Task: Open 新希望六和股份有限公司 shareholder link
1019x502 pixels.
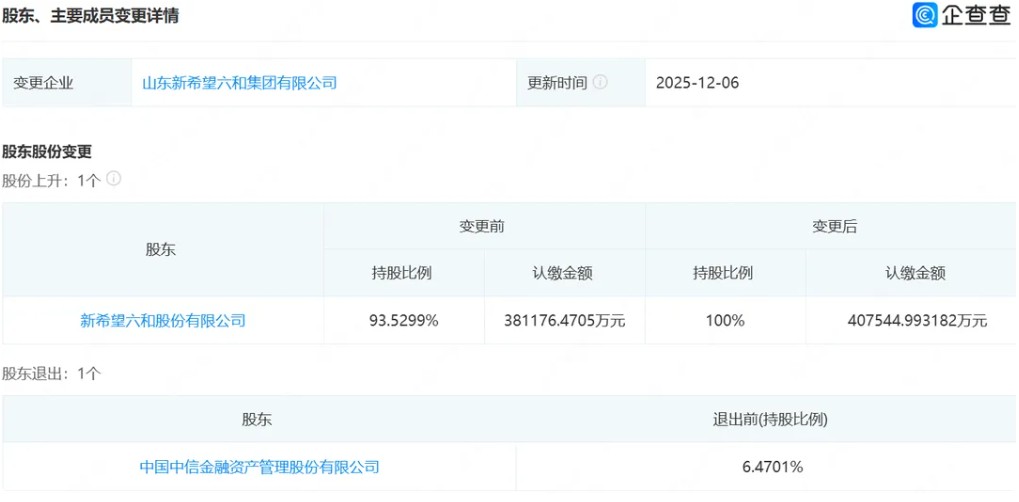Action: click(163, 321)
